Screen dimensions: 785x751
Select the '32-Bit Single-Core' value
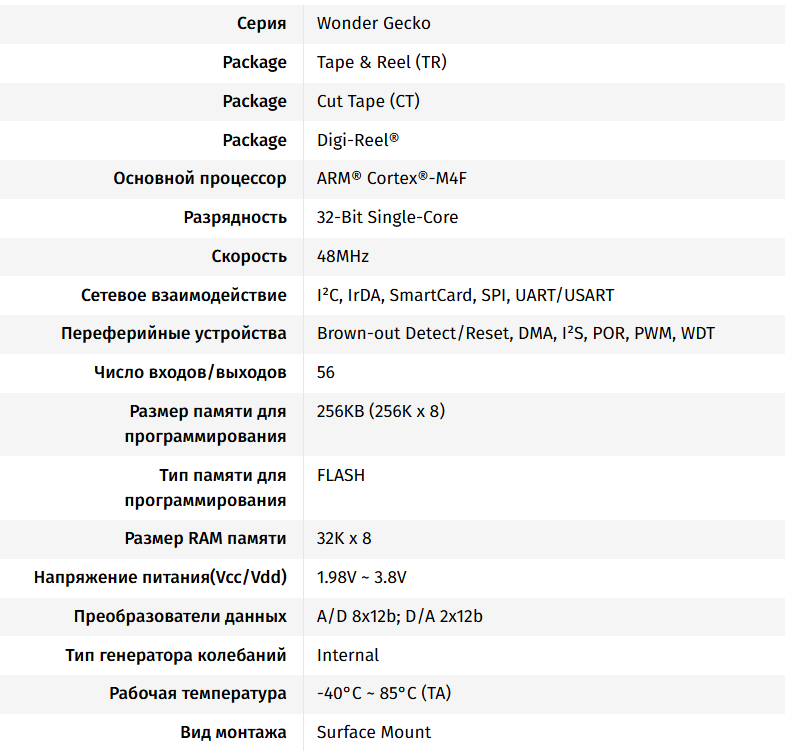[387, 217]
